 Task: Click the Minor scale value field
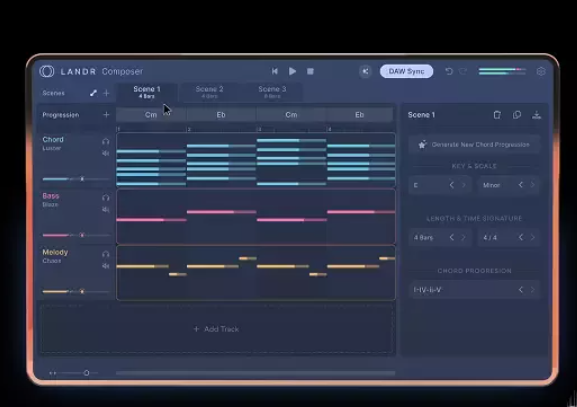click(509, 185)
